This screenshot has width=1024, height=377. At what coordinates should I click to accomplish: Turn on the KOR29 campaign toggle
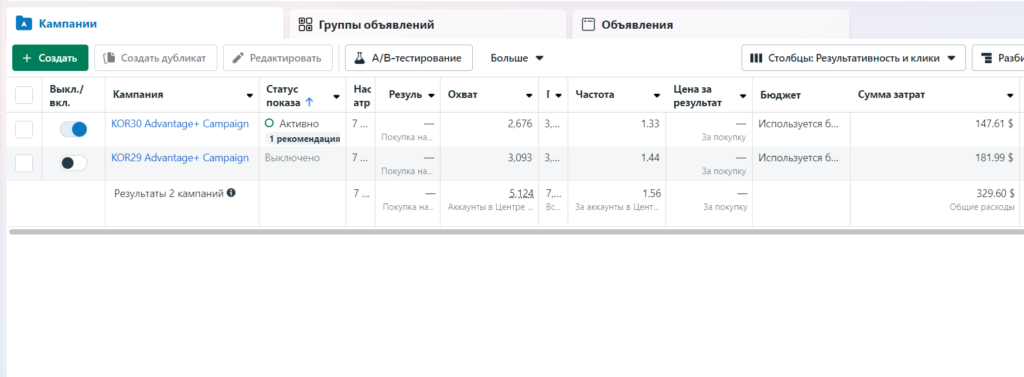coord(73,163)
